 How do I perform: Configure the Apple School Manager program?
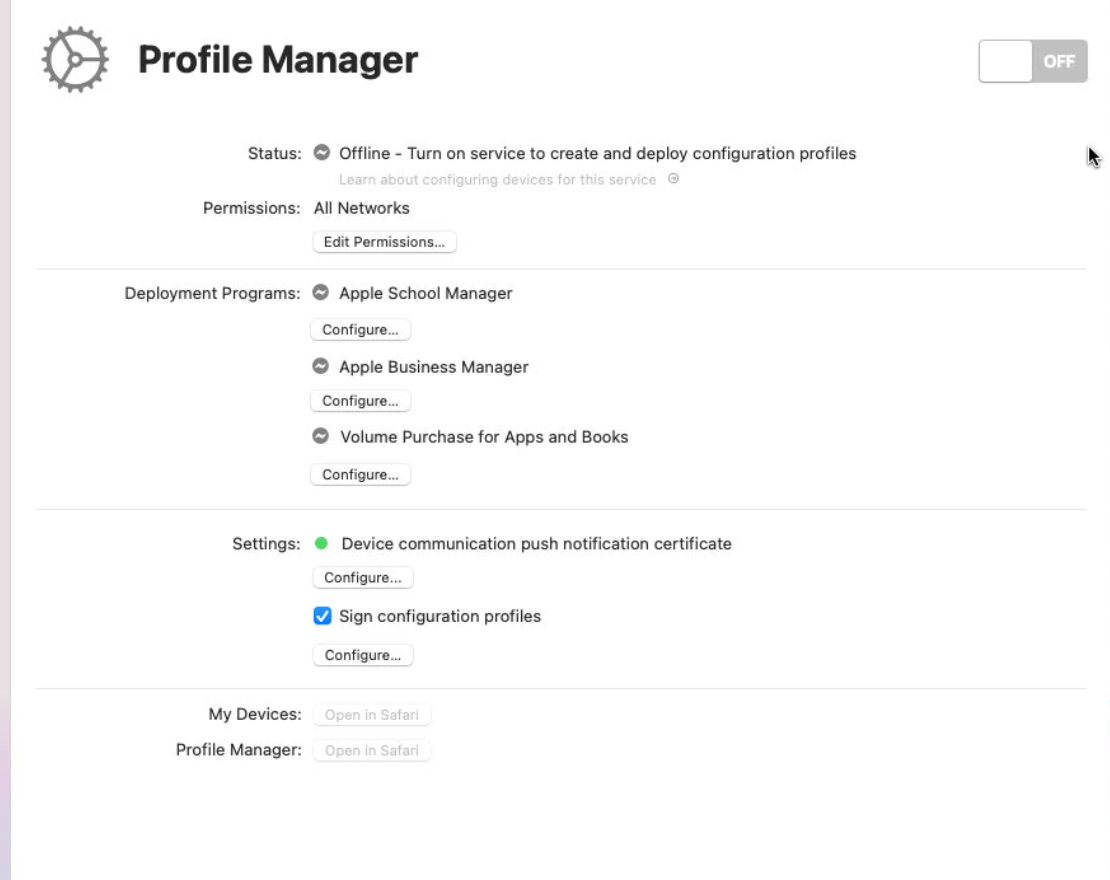tap(360, 330)
